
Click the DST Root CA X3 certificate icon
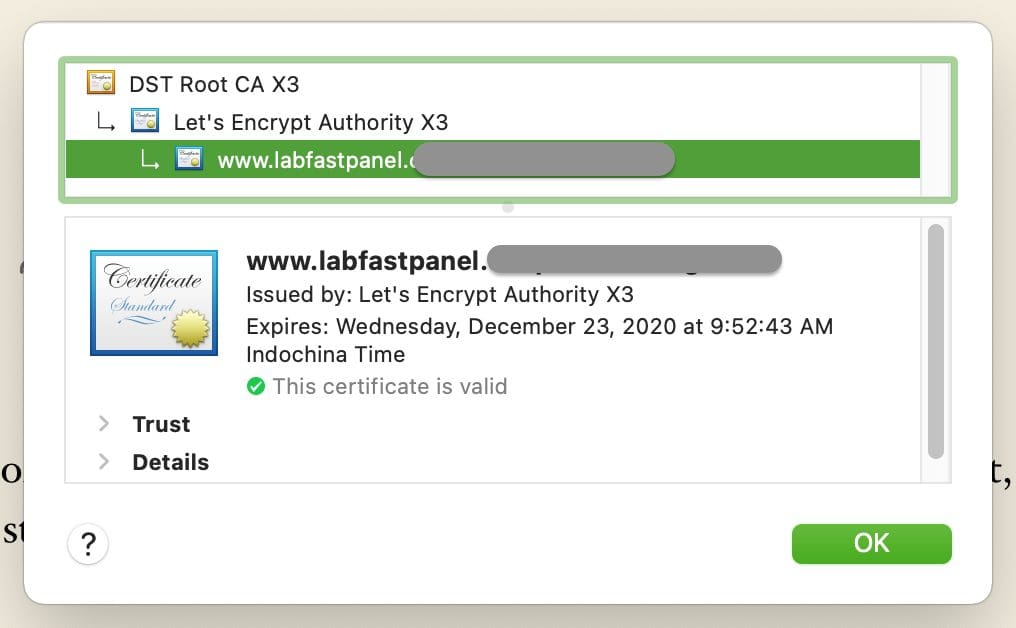pyautogui.click(x=101, y=83)
